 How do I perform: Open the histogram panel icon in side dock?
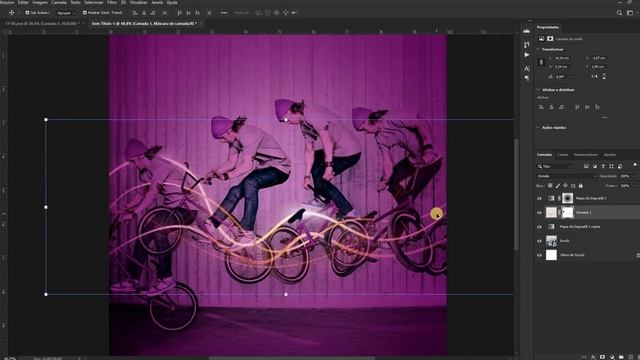coord(527,31)
